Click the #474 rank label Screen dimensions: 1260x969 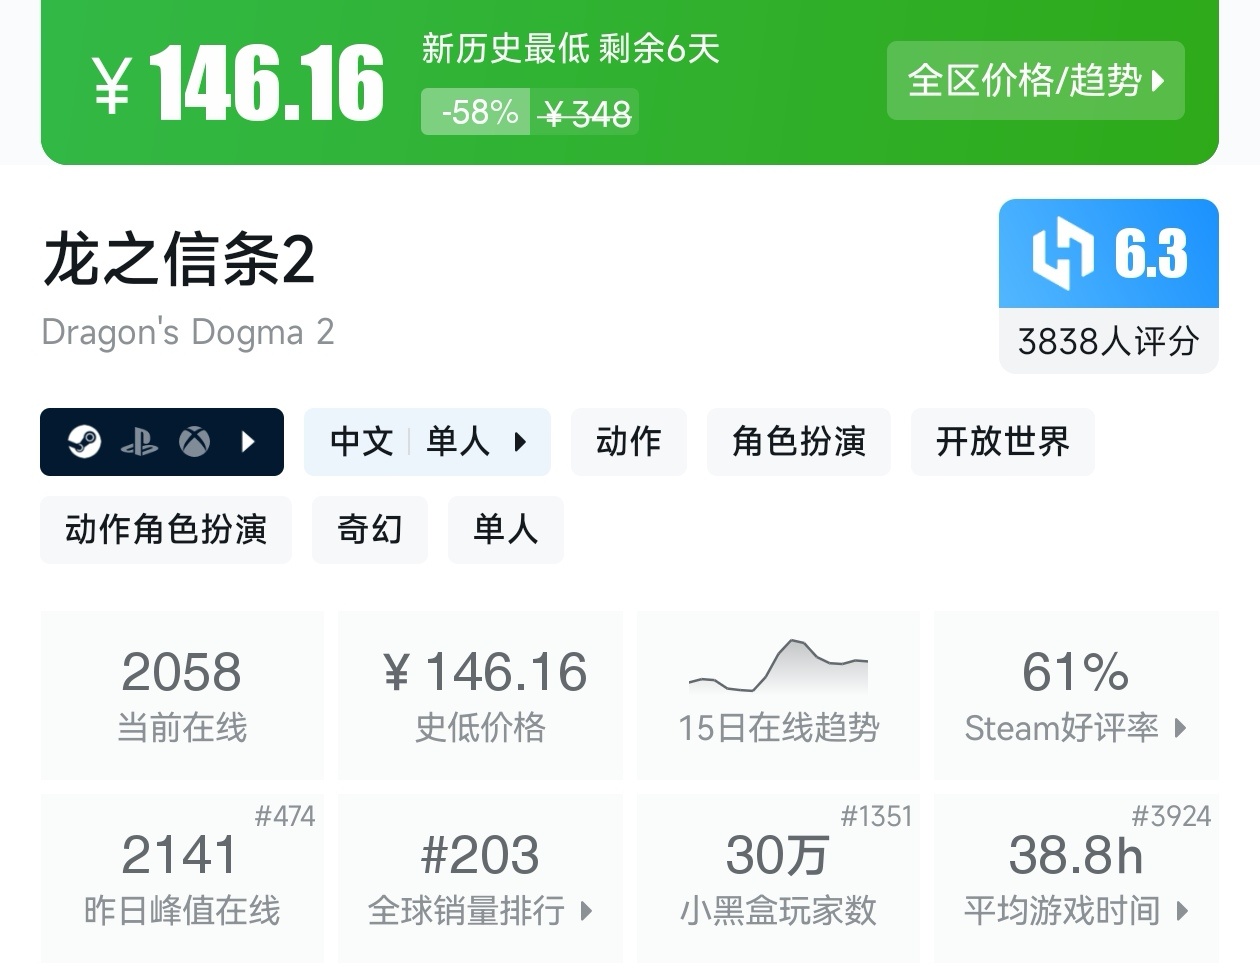pos(285,816)
